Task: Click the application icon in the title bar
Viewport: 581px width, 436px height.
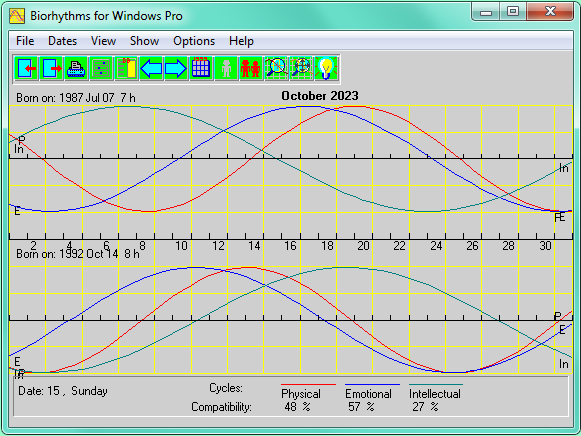Action: 17,16
